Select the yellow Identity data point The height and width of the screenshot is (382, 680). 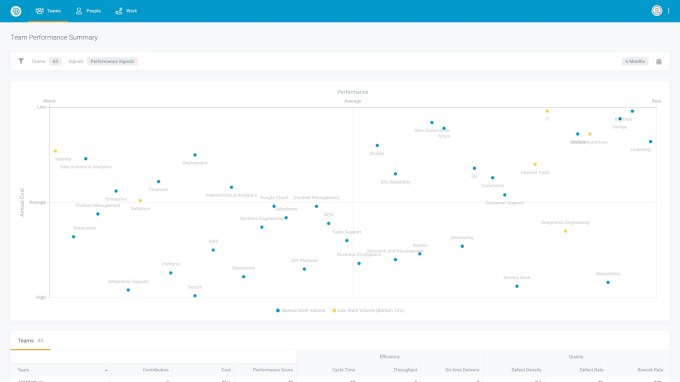point(55,151)
